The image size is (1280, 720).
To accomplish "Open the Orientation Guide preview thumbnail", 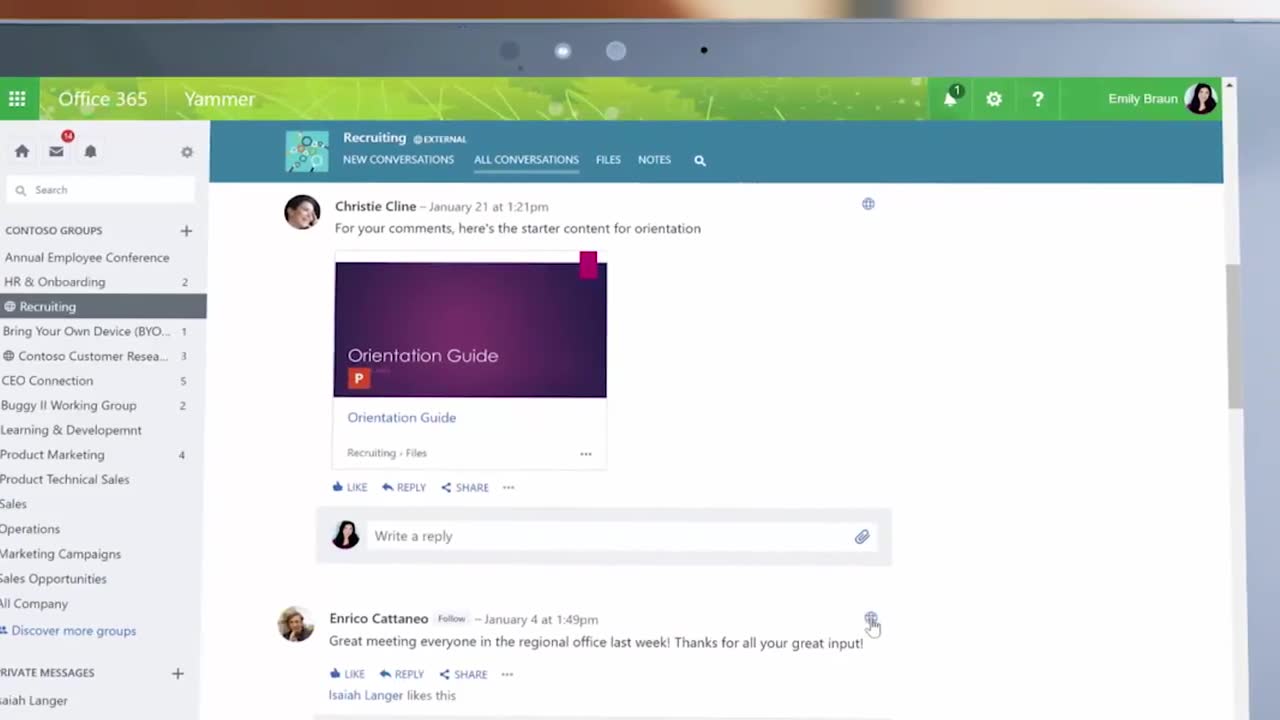I will pyautogui.click(x=470, y=329).
